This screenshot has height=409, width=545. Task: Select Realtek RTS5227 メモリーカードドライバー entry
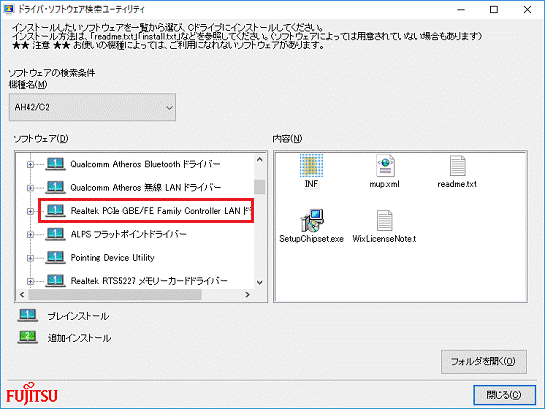(x=149, y=281)
